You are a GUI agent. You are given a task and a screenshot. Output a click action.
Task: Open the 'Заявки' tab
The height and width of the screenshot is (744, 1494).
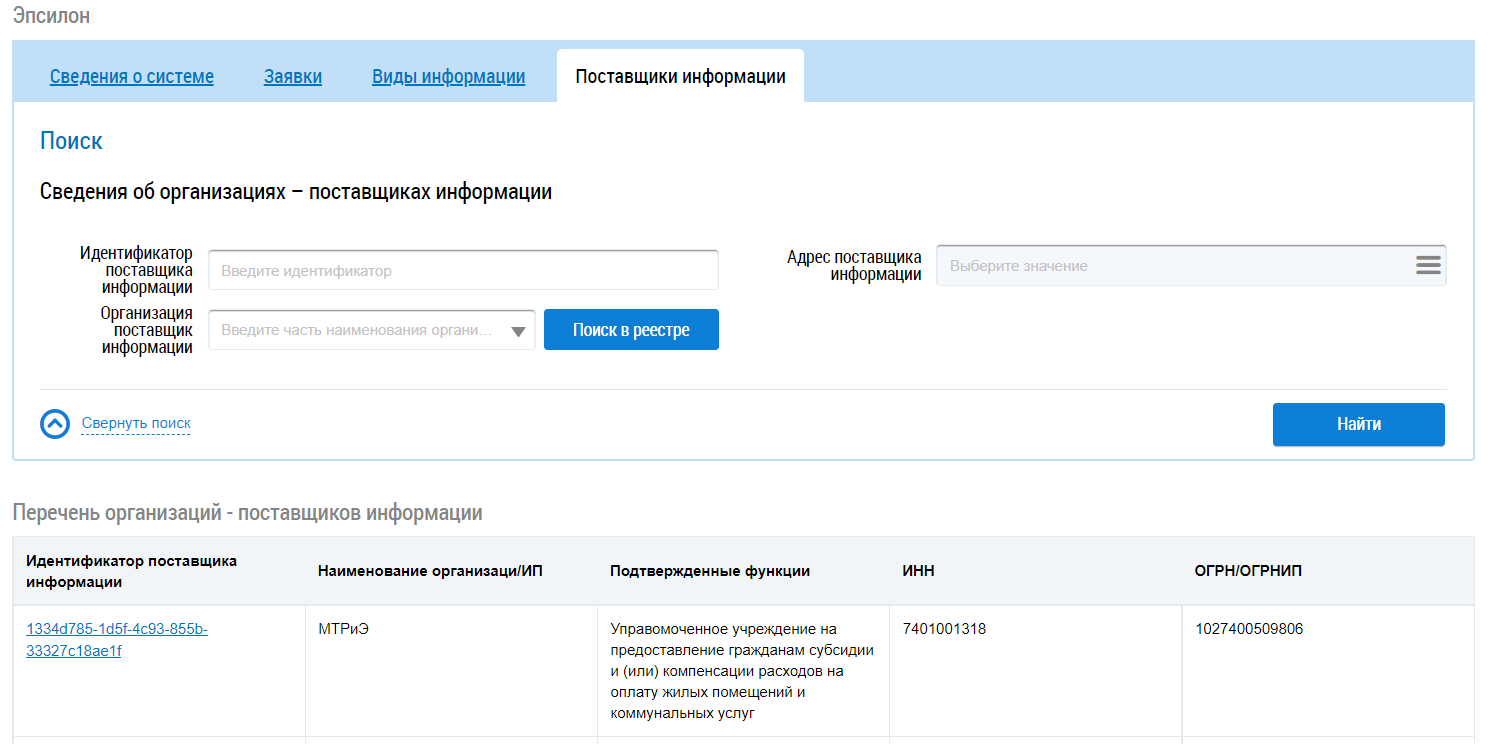(x=293, y=77)
